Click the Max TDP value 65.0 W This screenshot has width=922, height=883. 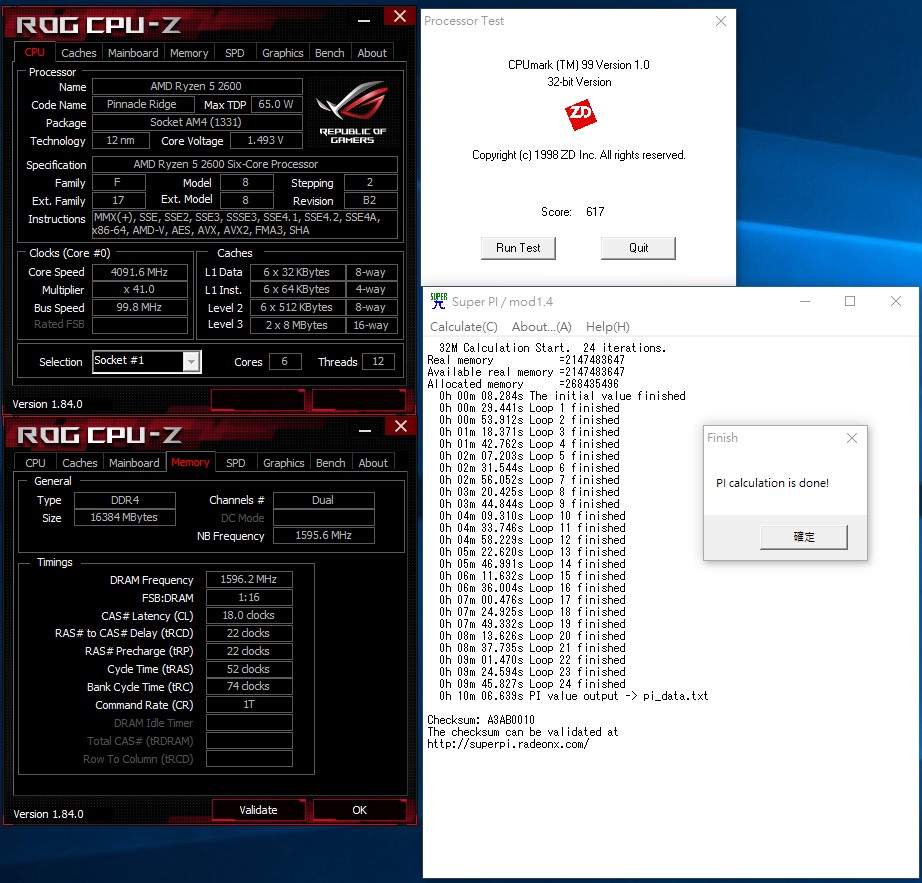(276, 105)
